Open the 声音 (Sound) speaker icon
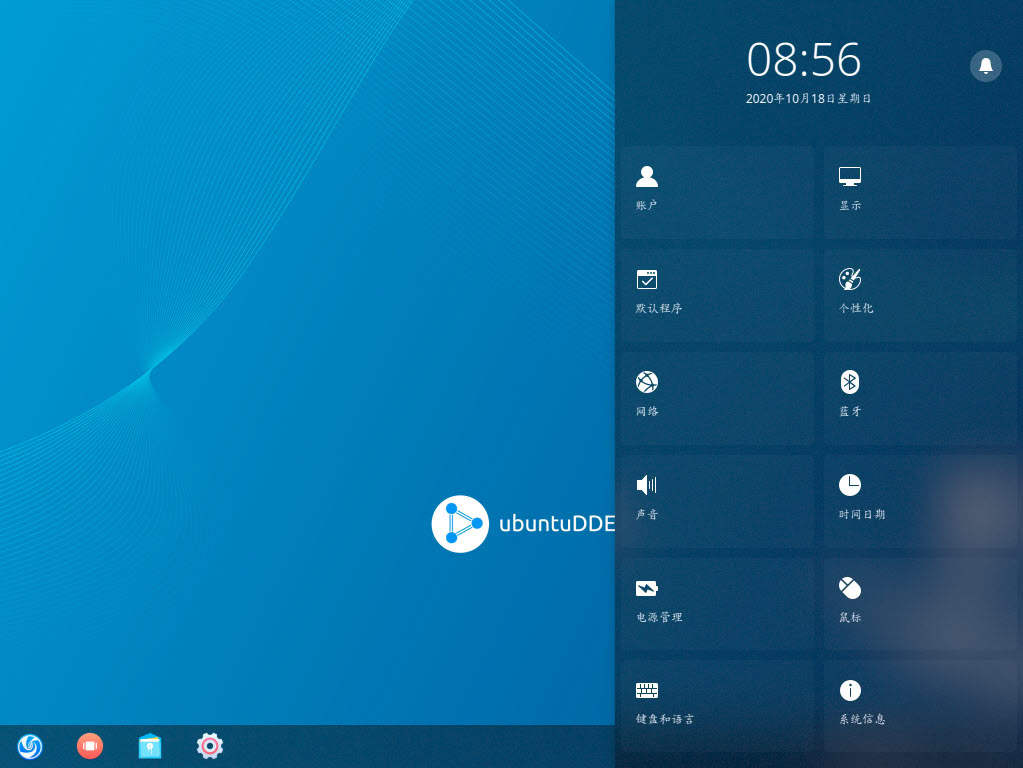 [x=647, y=485]
